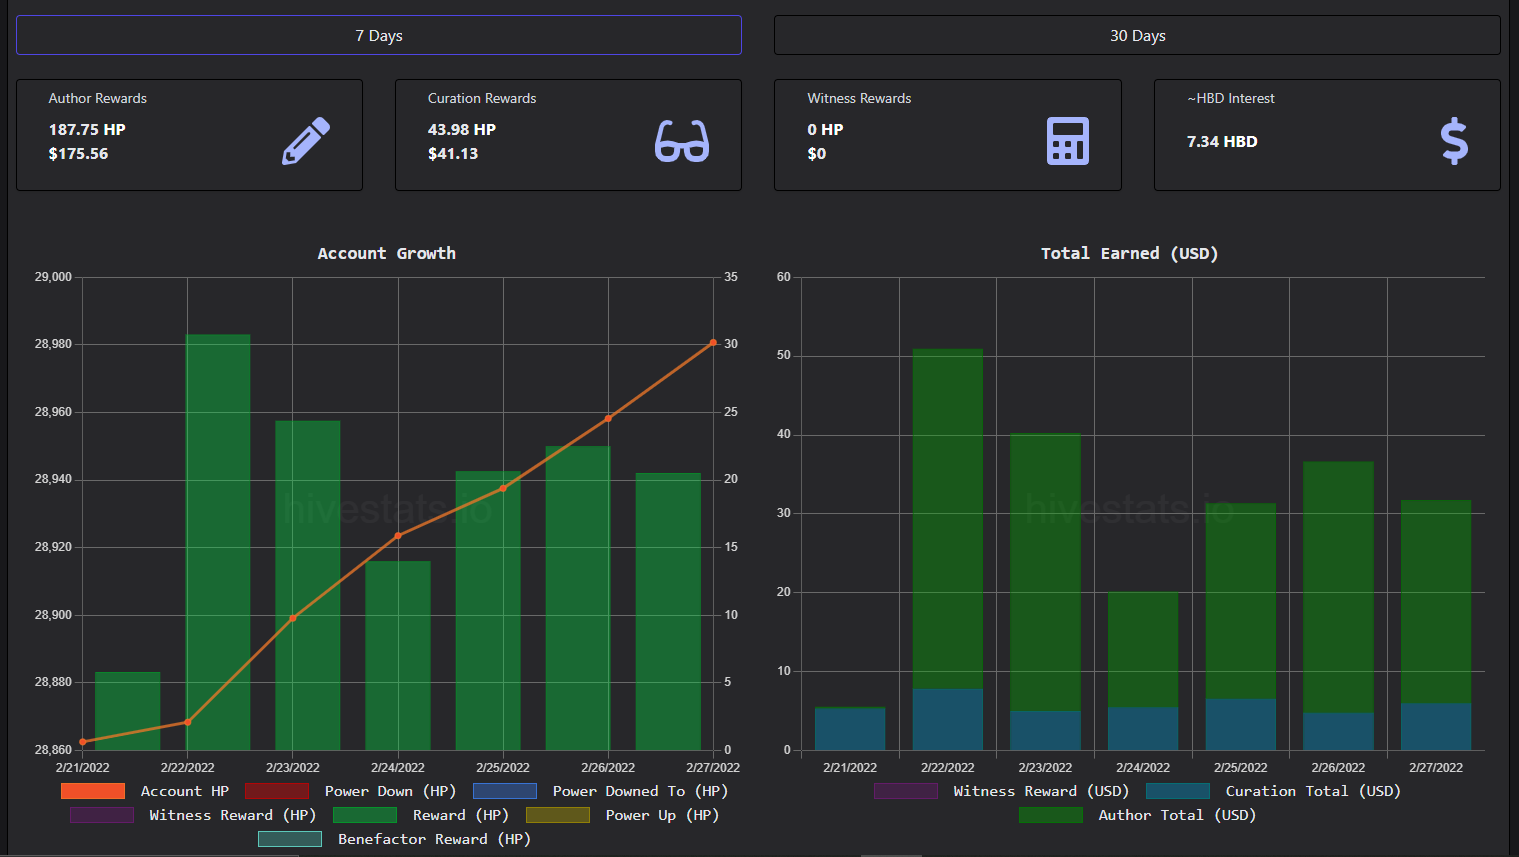The image size is (1519, 857).
Task: Toggle Power Up (HP) legend swatch
Action: tap(558, 815)
